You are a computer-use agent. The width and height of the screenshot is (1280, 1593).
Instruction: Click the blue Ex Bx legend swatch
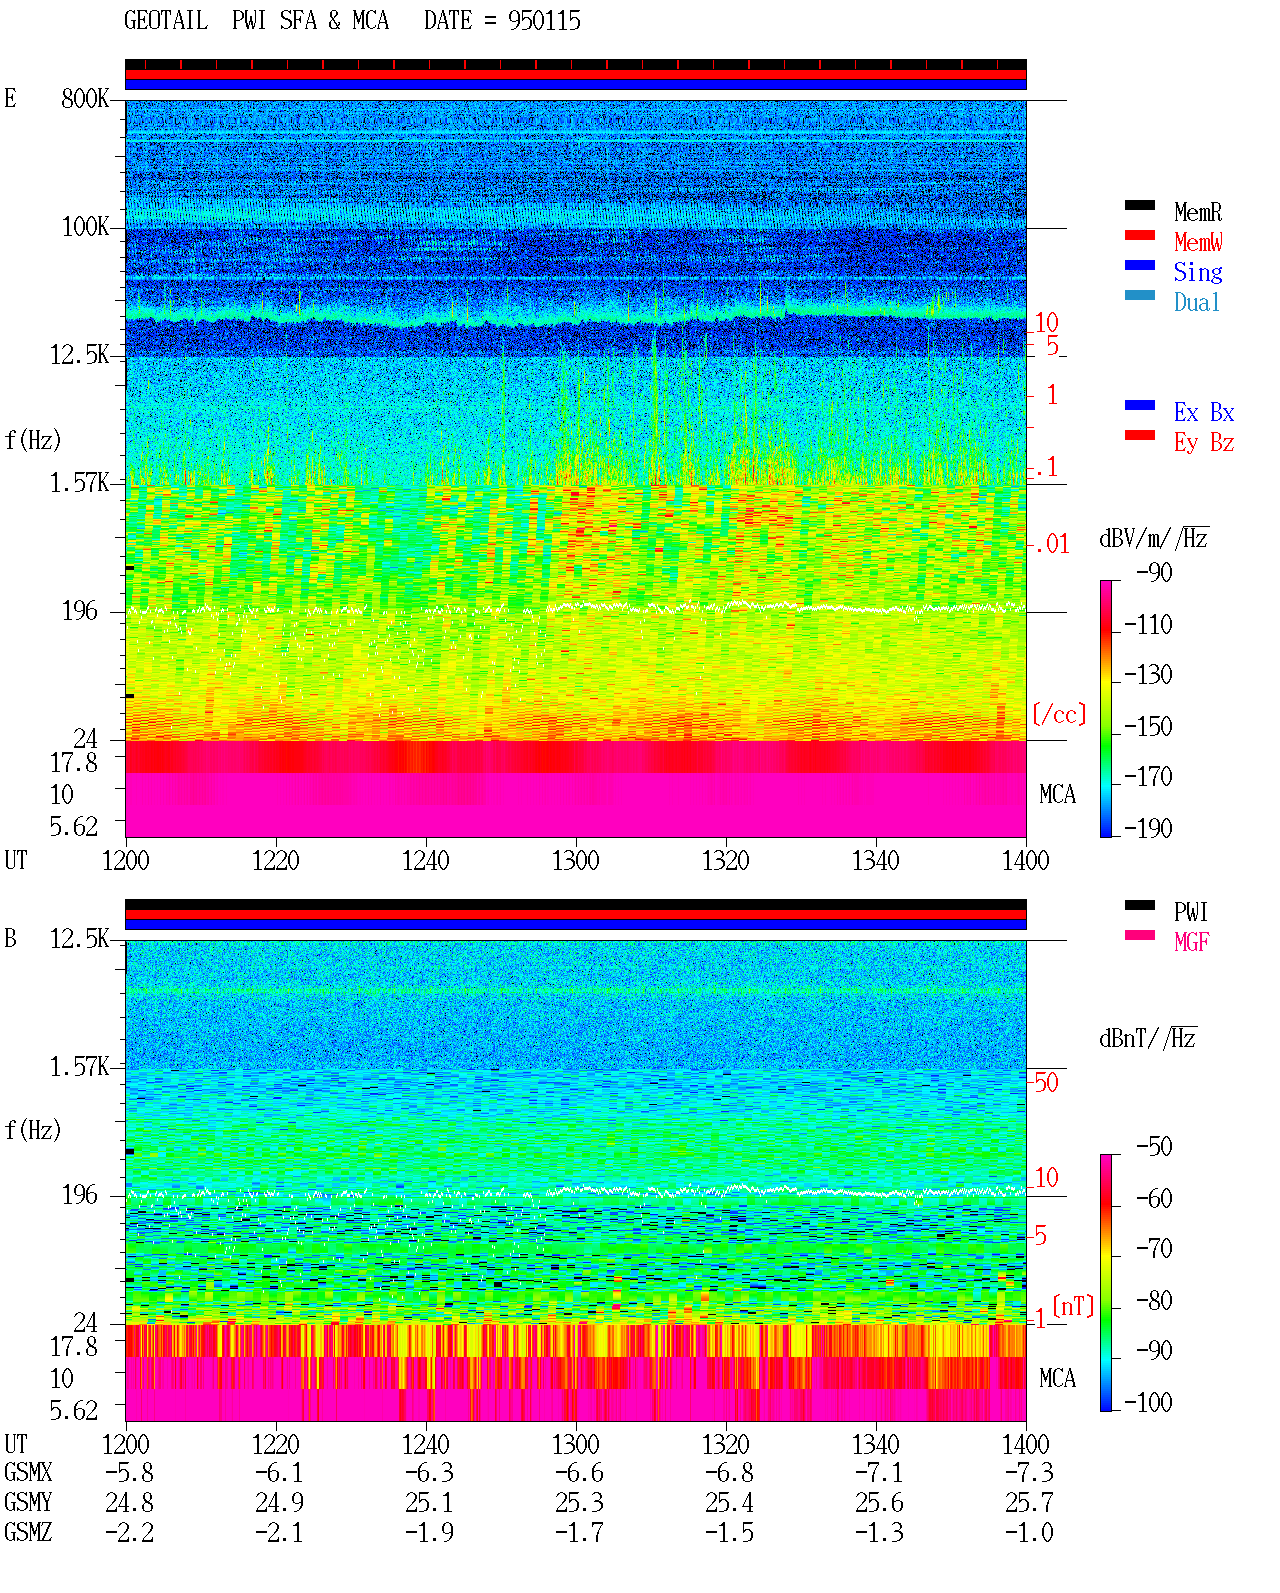pos(1140,406)
